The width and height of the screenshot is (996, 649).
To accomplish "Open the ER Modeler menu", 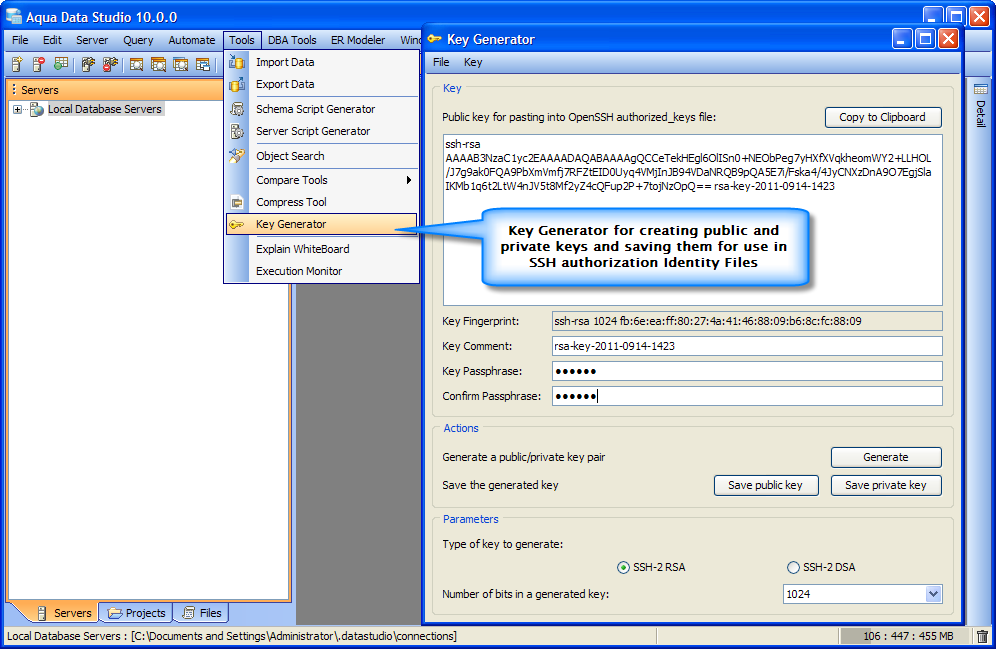I will pos(358,40).
